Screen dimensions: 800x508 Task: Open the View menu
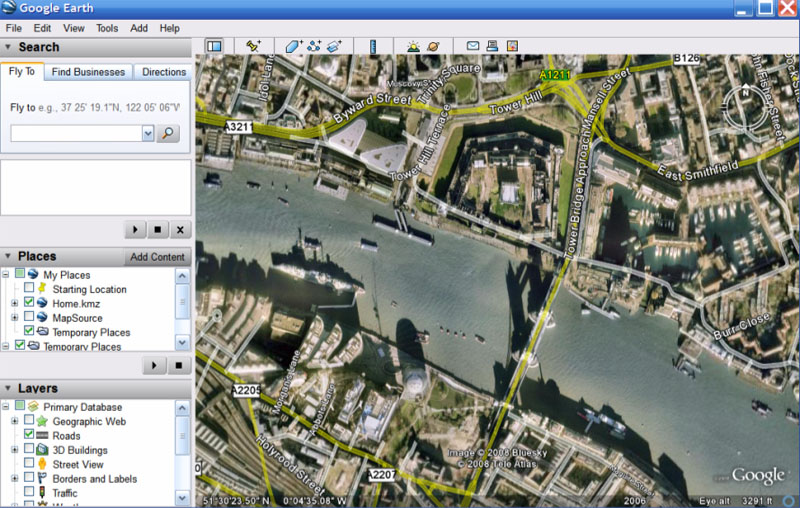coord(73,28)
